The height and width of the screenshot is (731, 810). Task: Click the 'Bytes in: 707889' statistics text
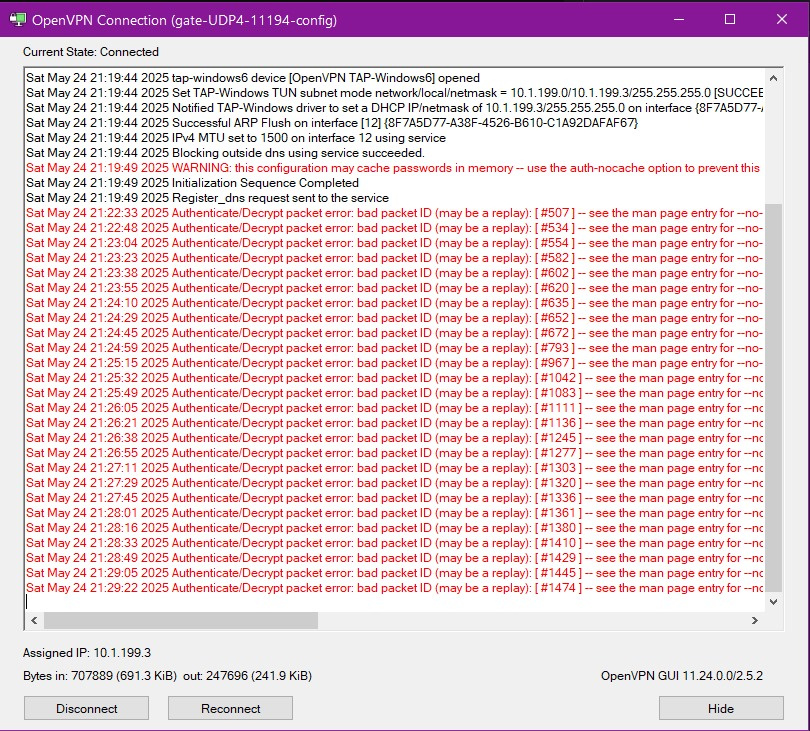pyautogui.click(x=167, y=676)
